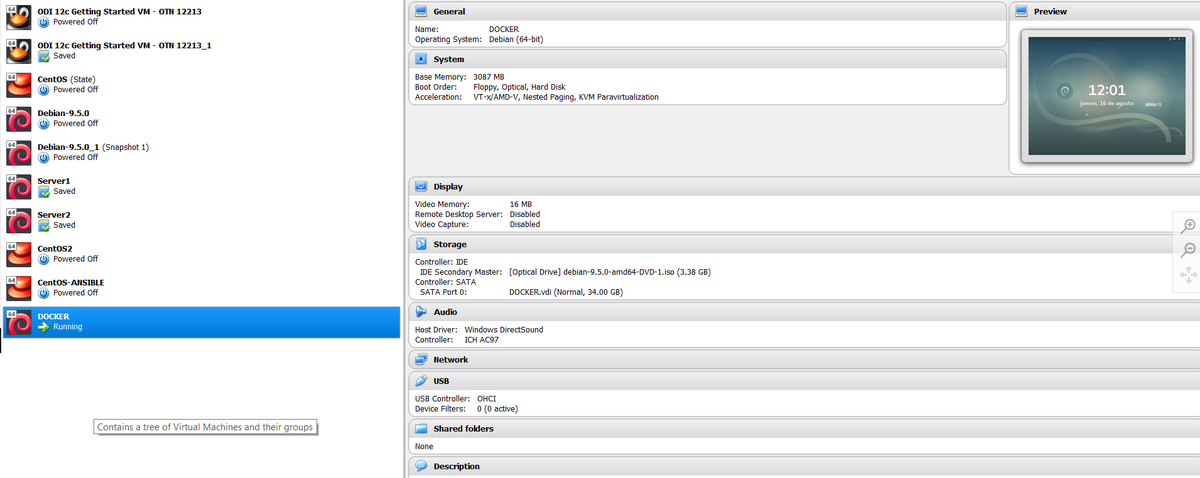Click the Acceleration VT-x/AMD-V value text
Screen dimensions: 1200x478
(x=566, y=97)
